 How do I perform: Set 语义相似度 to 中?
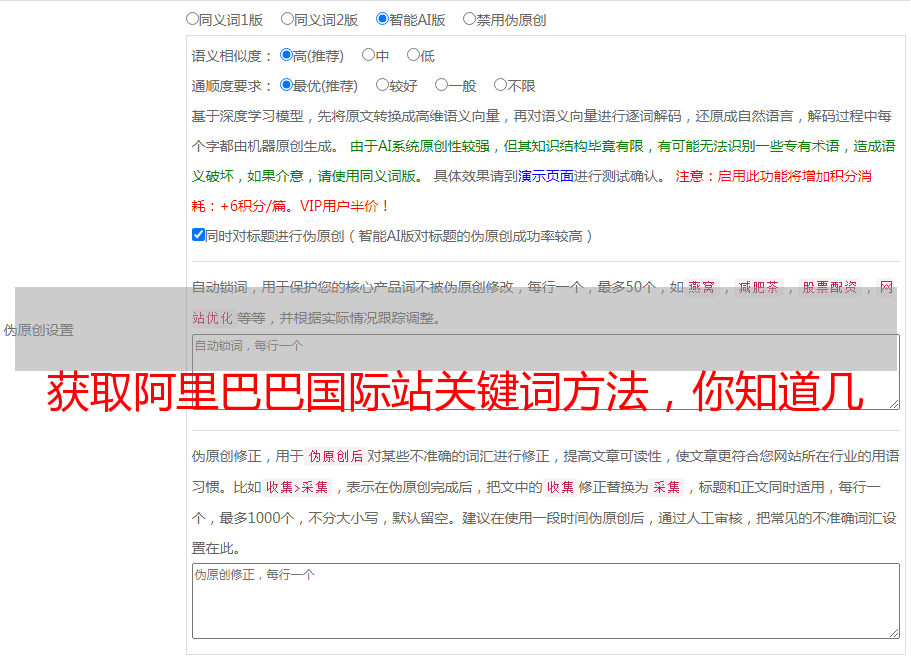point(368,55)
